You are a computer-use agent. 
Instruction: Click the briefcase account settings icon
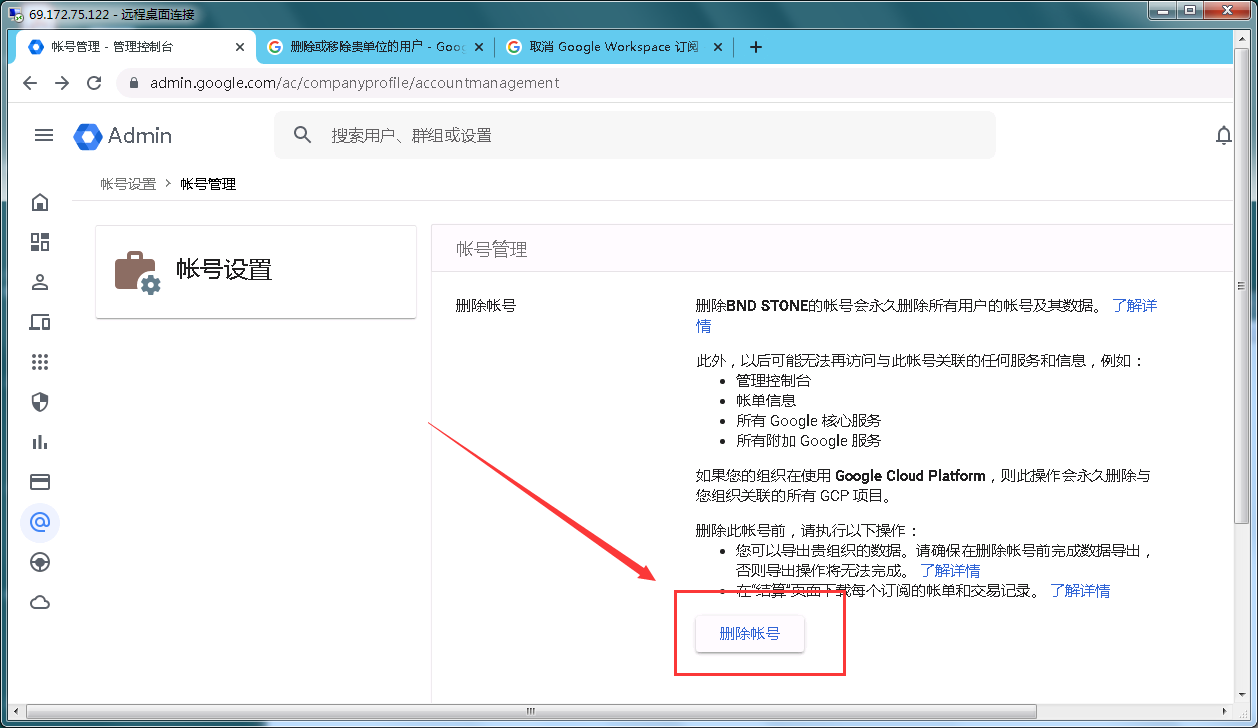click(137, 272)
